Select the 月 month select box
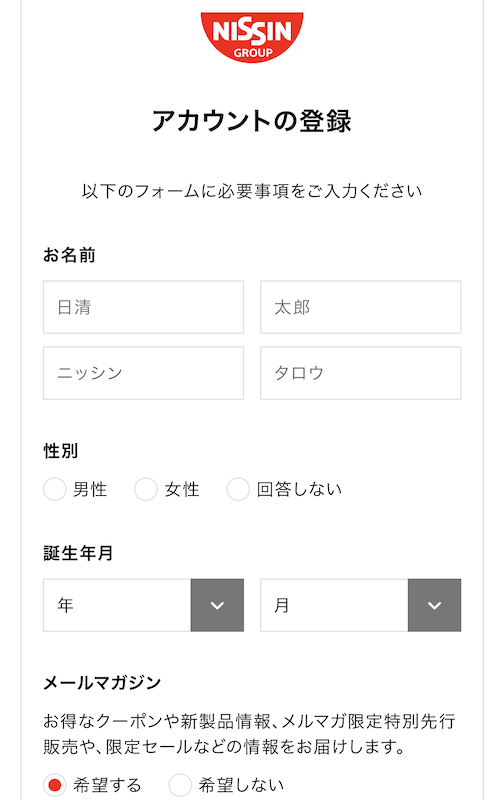Image resolution: width=500 pixels, height=800 pixels. [361, 605]
